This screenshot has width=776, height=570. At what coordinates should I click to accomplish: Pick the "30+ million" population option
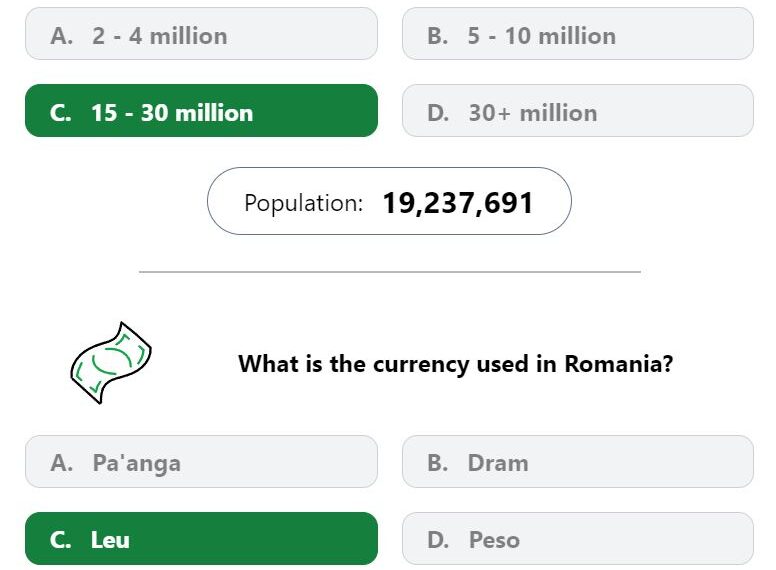[578, 110]
